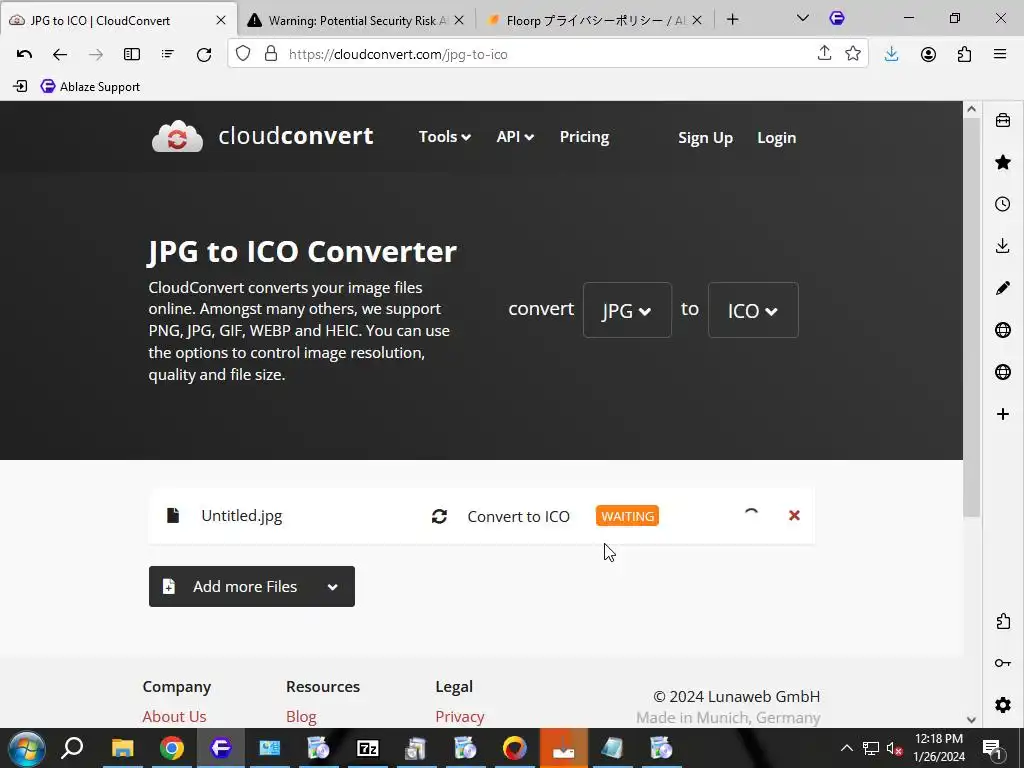The height and width of the screenshot is (768, 1024).
Task: Open the downloads toolbar icon
Action: (891, 54)
